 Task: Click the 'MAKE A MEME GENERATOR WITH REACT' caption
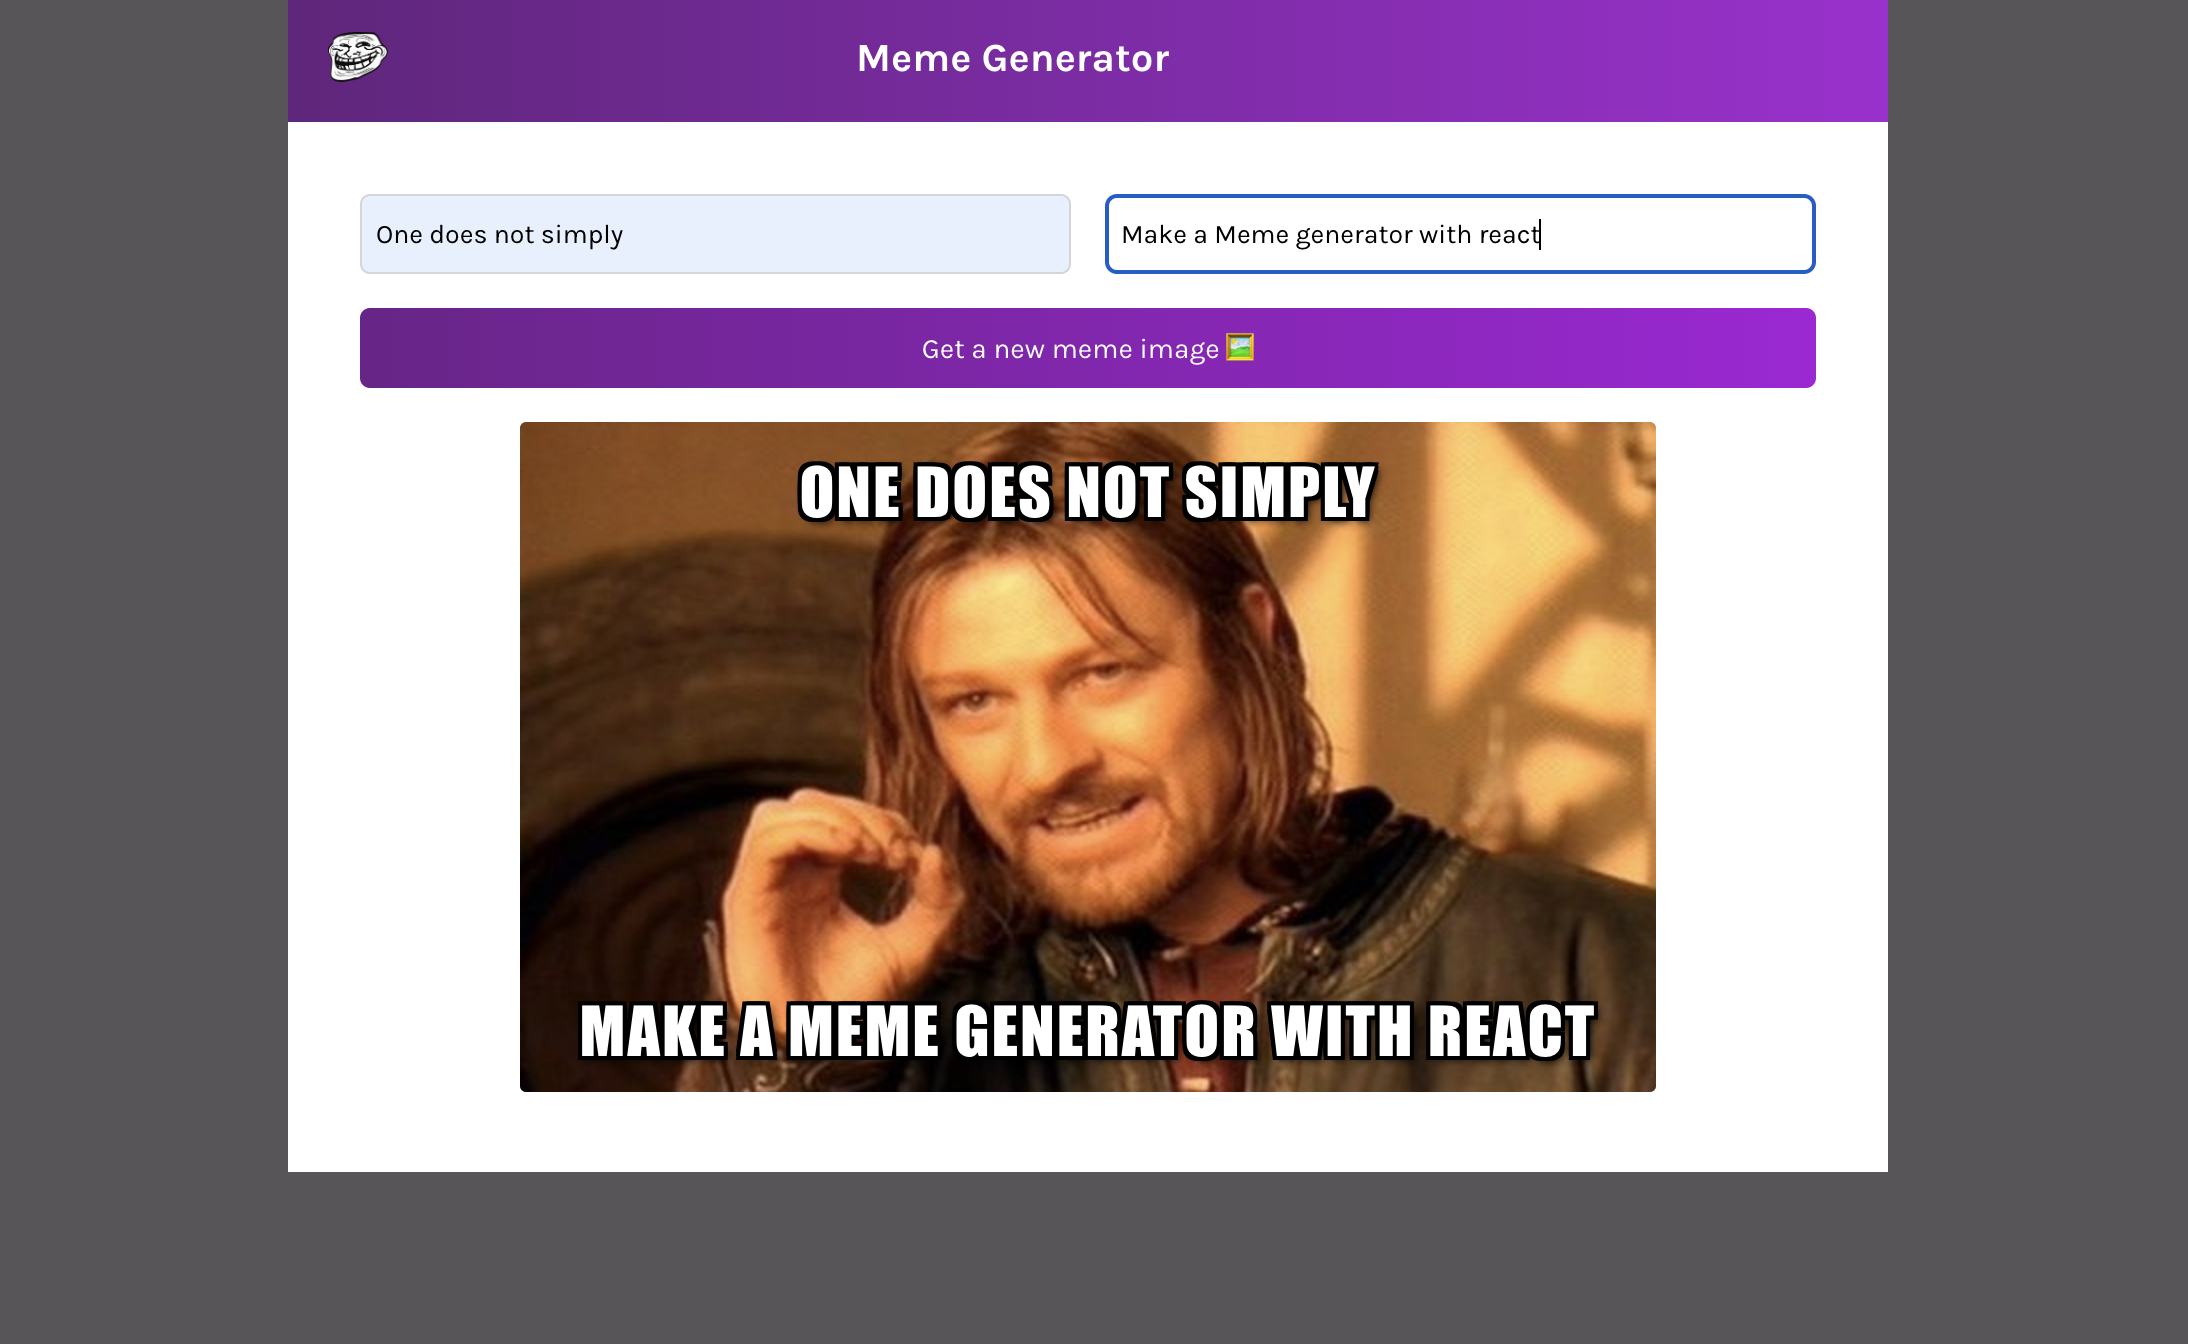1088,1031
